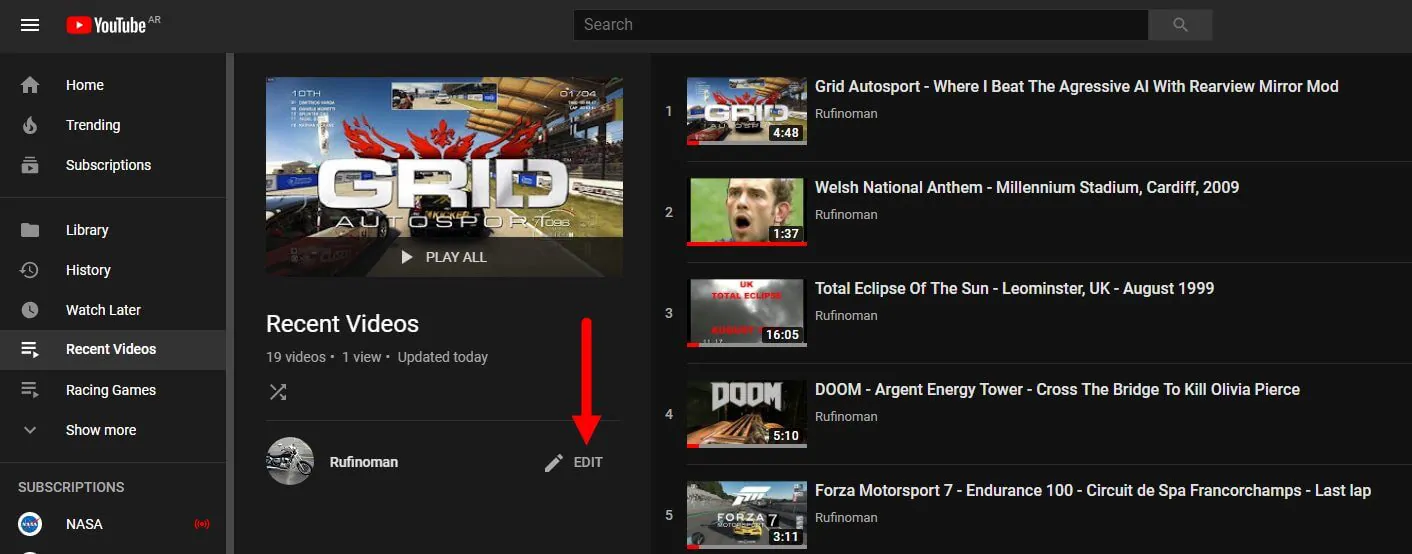This screenshot has width=1412, height=554.
Task: Click Rufinoman under Welsh National Anthem
Action: 846,215
